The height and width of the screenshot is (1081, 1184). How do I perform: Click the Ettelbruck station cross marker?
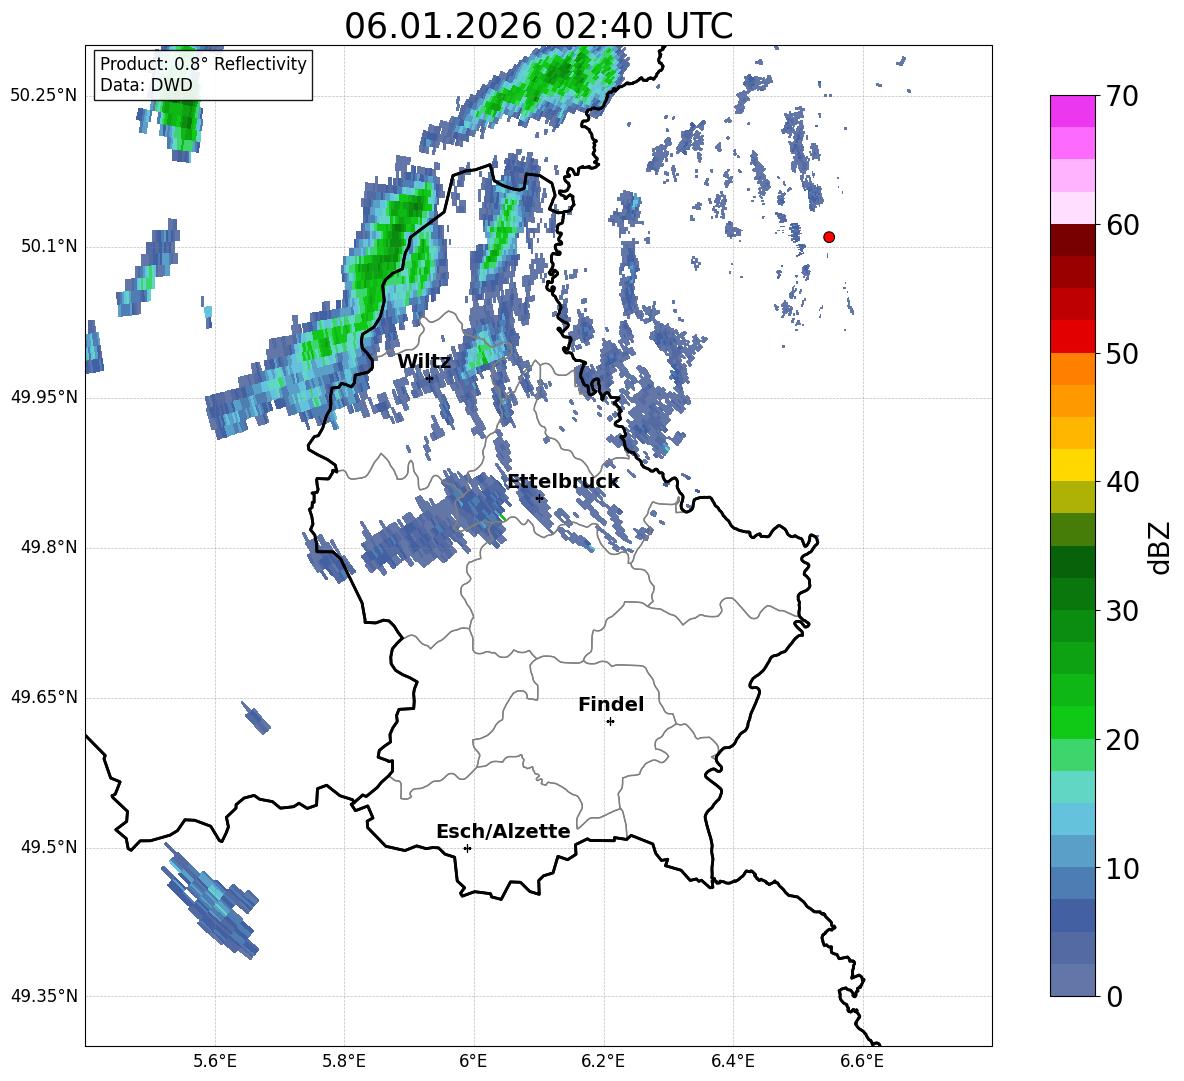[539, 498]
